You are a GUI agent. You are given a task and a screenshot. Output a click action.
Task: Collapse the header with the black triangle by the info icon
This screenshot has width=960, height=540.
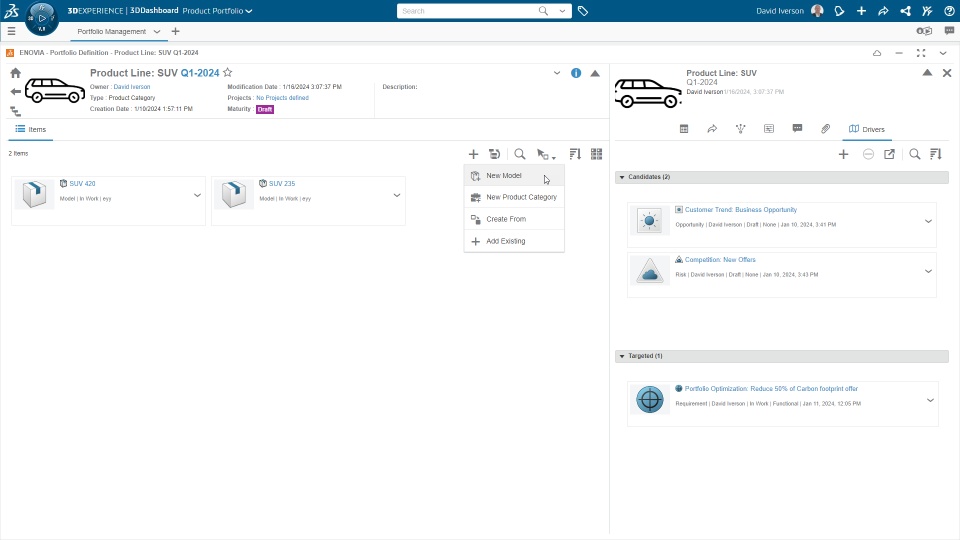[x=595, y=73]
